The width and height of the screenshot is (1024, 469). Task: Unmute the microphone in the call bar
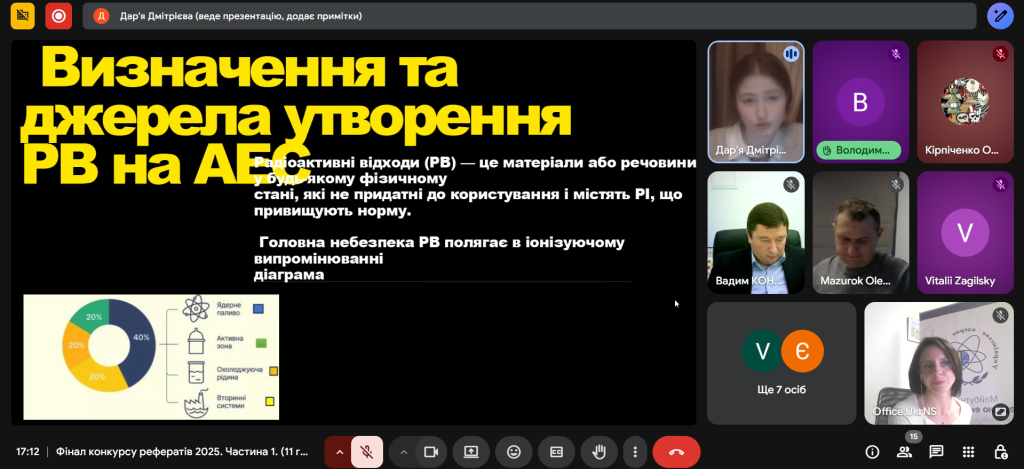point(367,452)
